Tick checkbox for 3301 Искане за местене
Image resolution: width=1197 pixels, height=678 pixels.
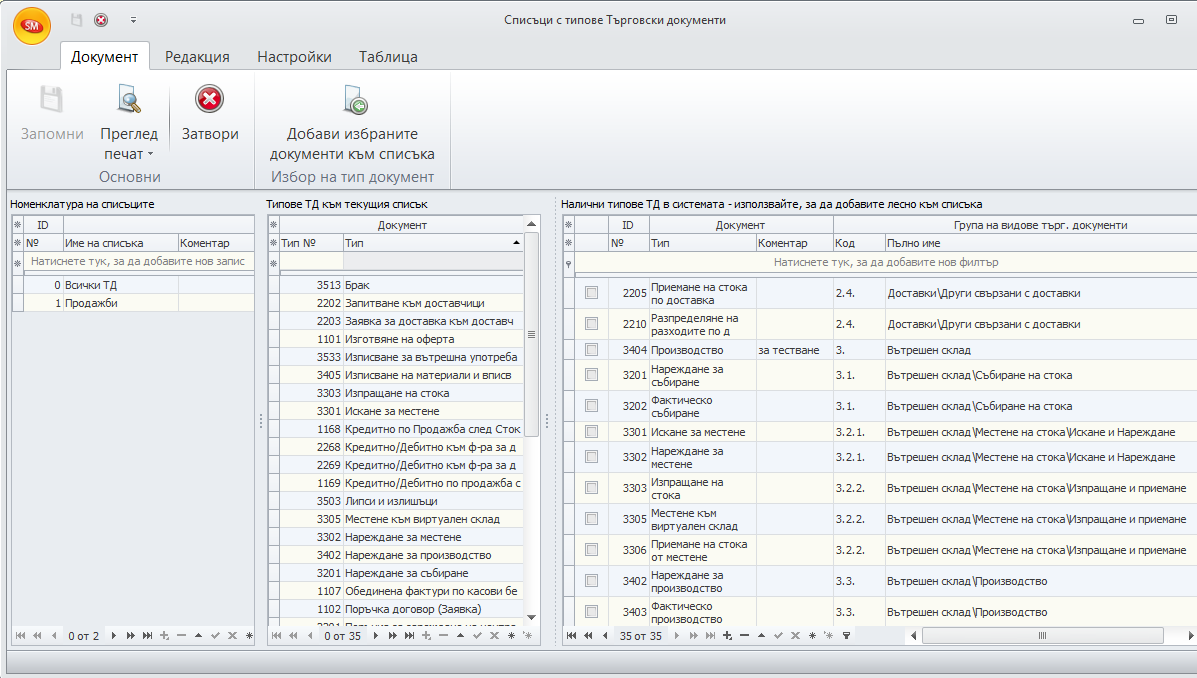pos(592,431)
